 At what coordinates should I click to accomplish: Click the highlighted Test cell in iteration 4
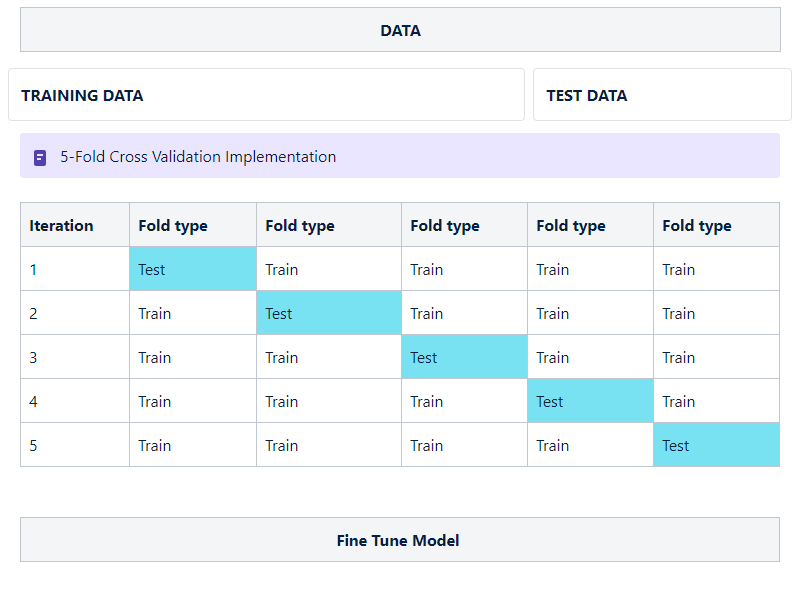590,401
